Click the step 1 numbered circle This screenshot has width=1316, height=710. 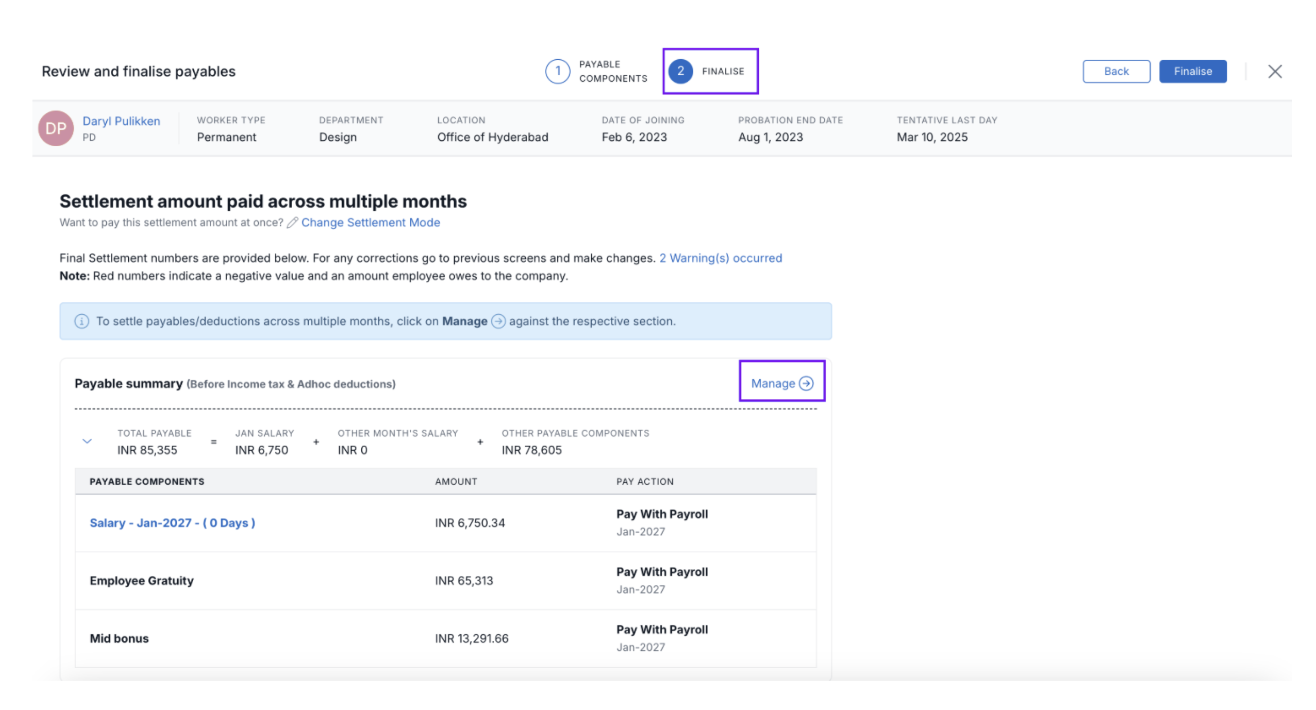point(557,71)
